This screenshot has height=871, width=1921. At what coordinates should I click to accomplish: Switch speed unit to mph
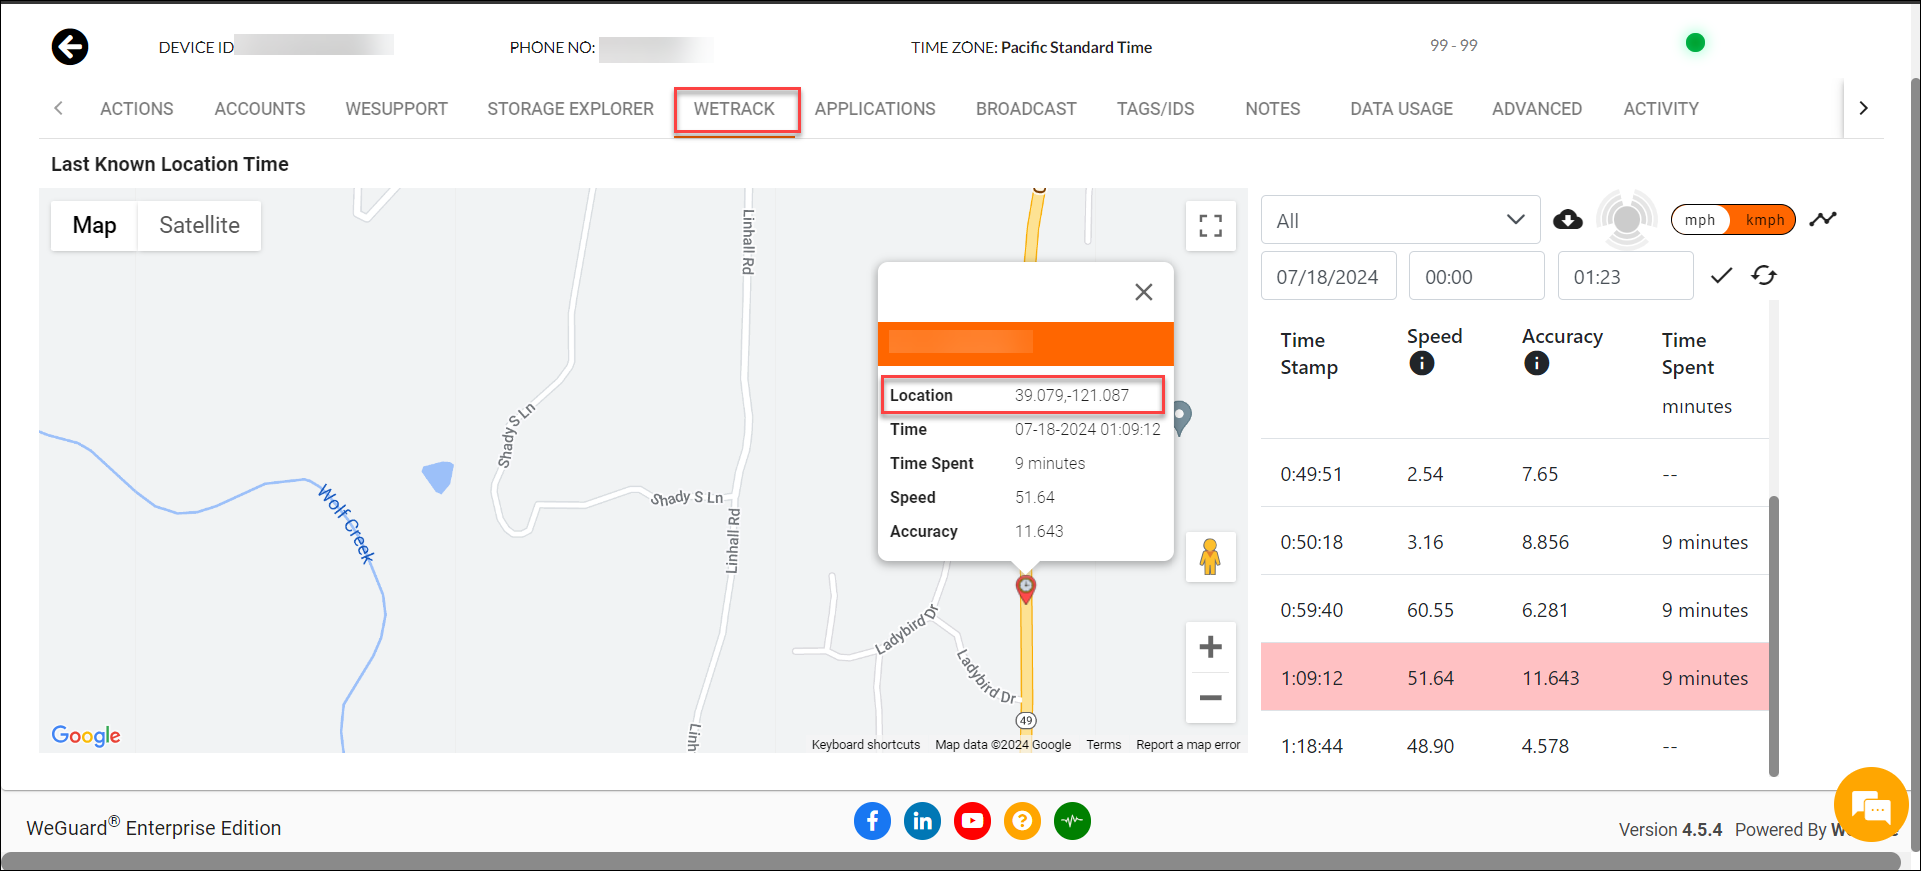[x=1700, y=220]
